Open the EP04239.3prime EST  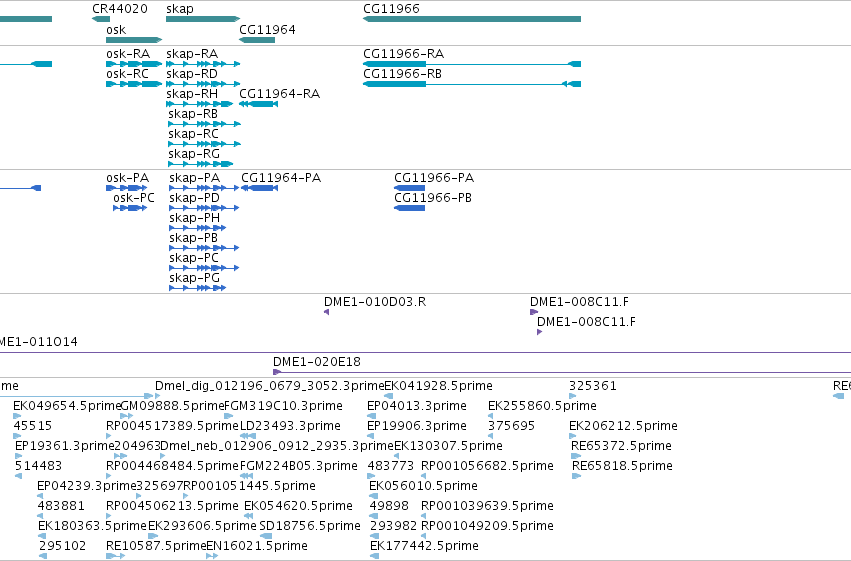tap(40, 496)
